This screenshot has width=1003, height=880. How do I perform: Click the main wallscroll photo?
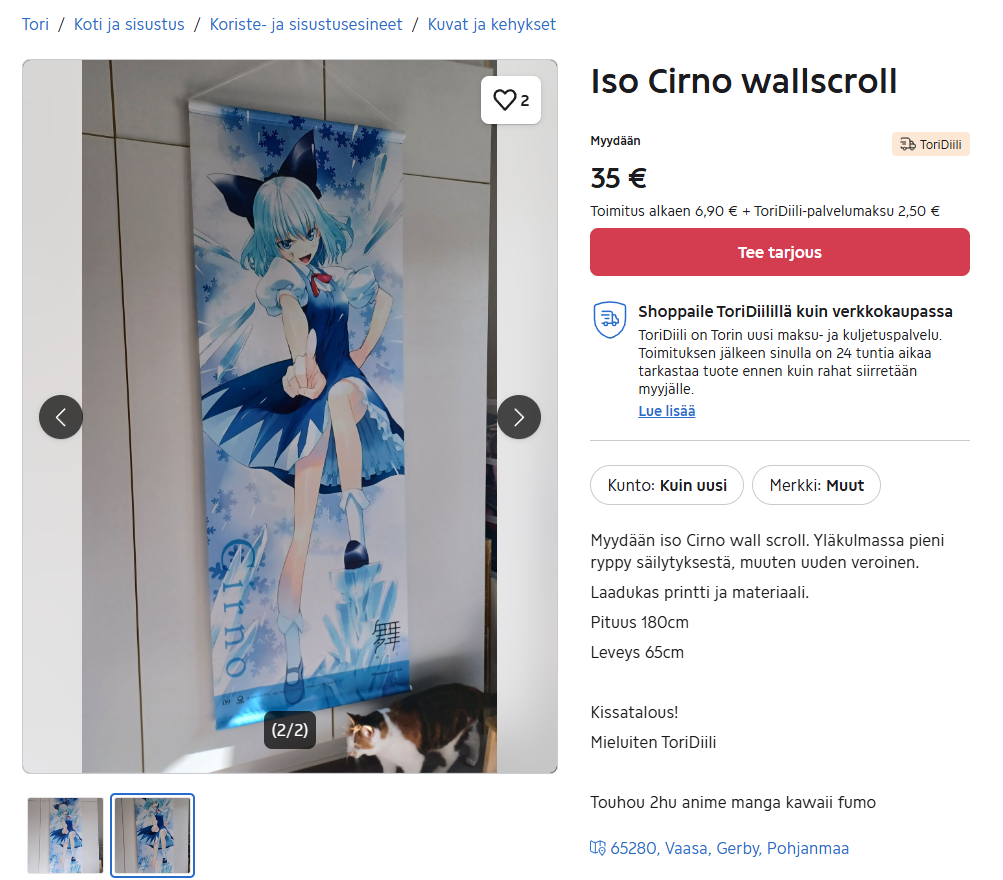point(289,416)
